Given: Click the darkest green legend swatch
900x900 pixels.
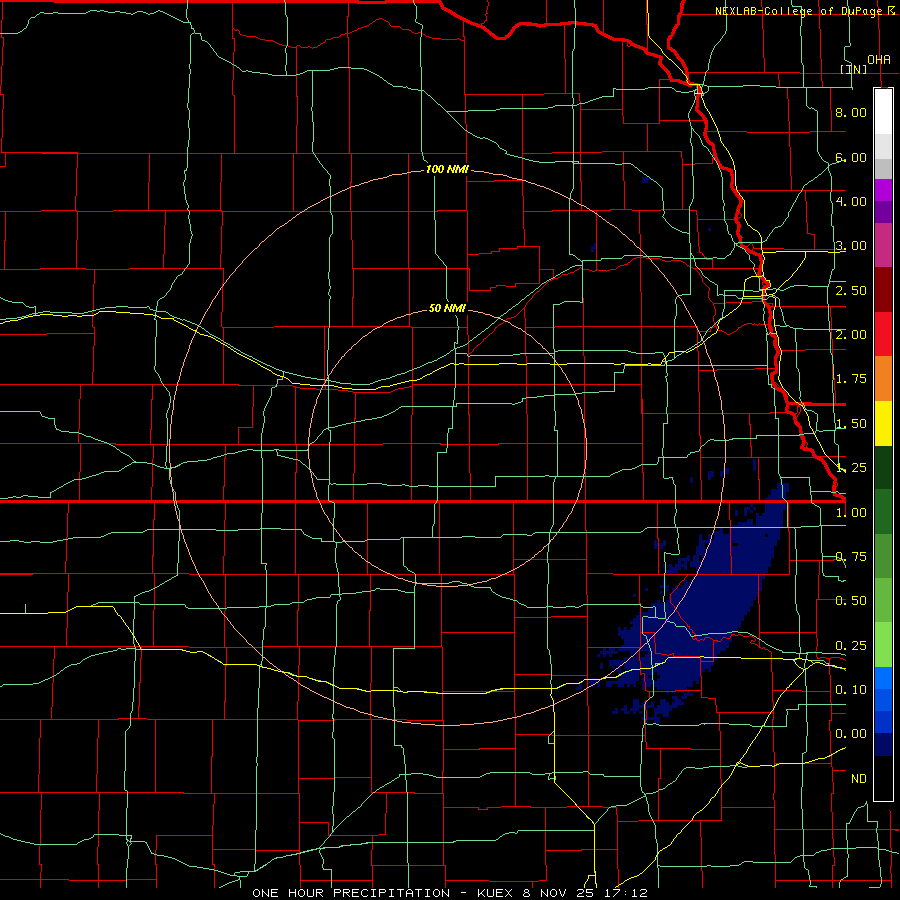Looking at the screenshot, I should click(x=883, y=468).
